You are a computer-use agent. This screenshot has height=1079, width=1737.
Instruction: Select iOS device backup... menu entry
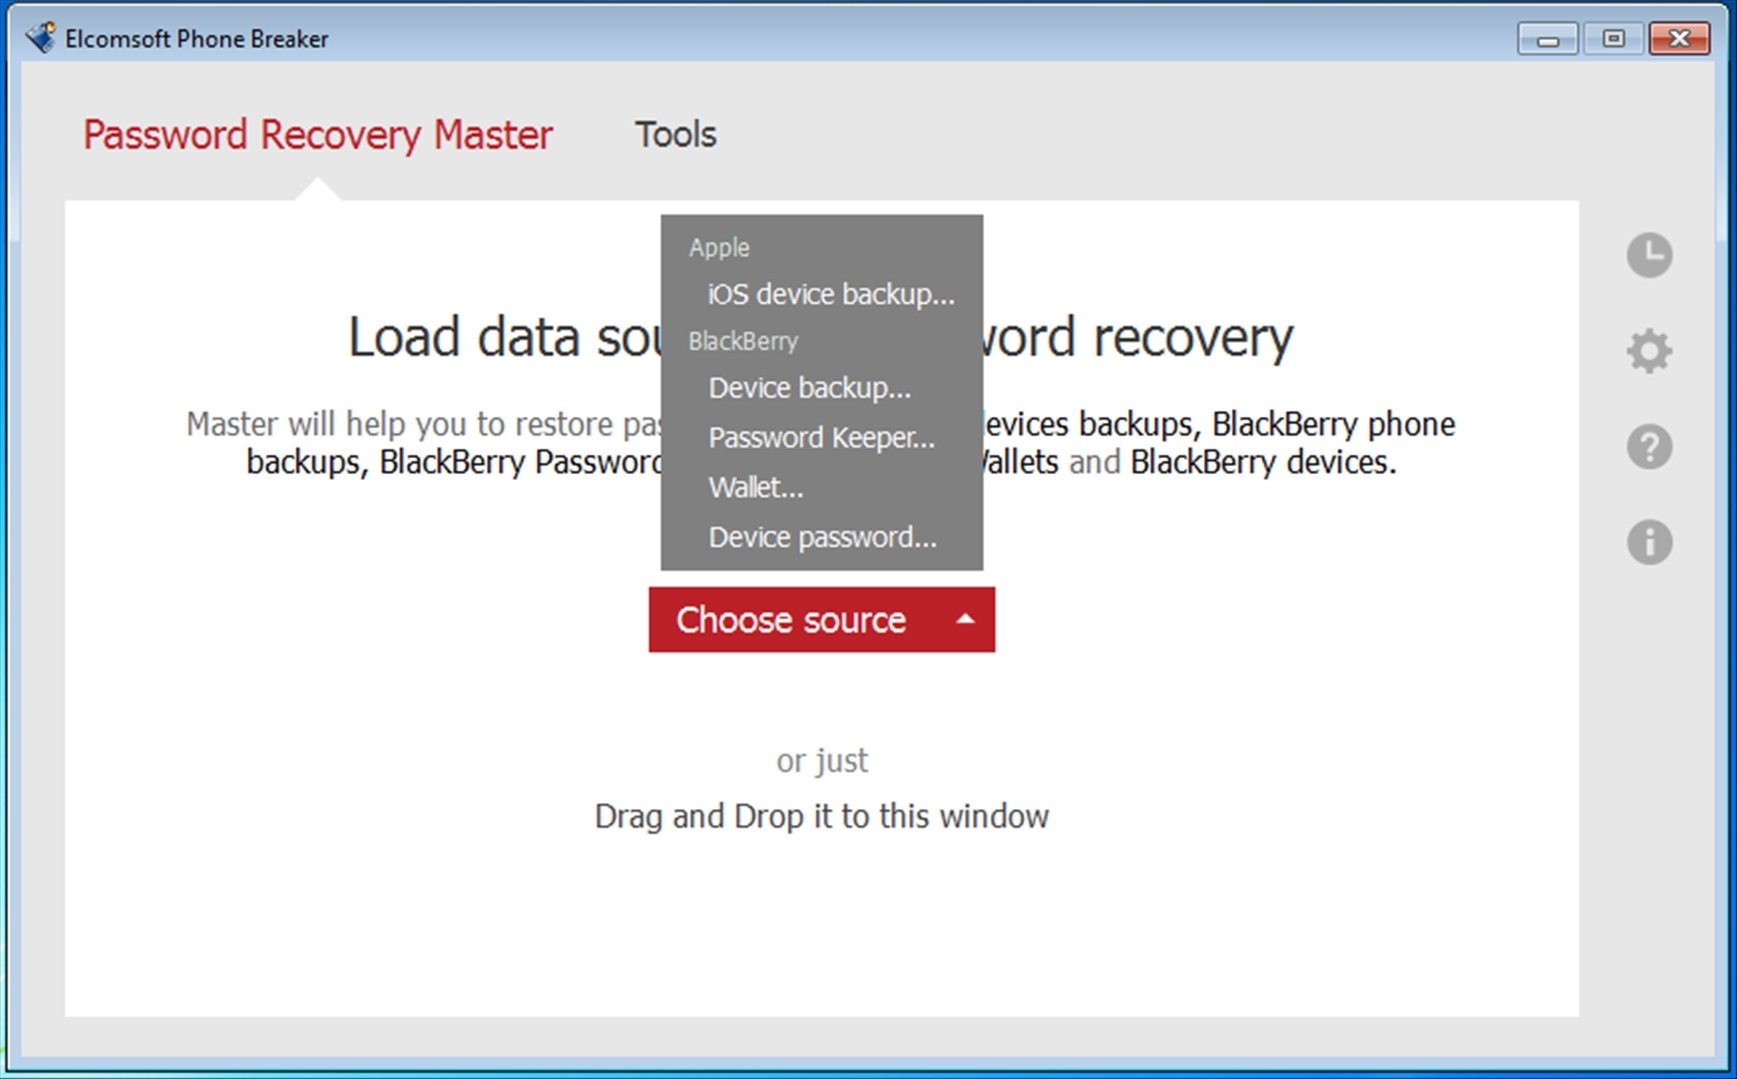[x=831, y=294]
